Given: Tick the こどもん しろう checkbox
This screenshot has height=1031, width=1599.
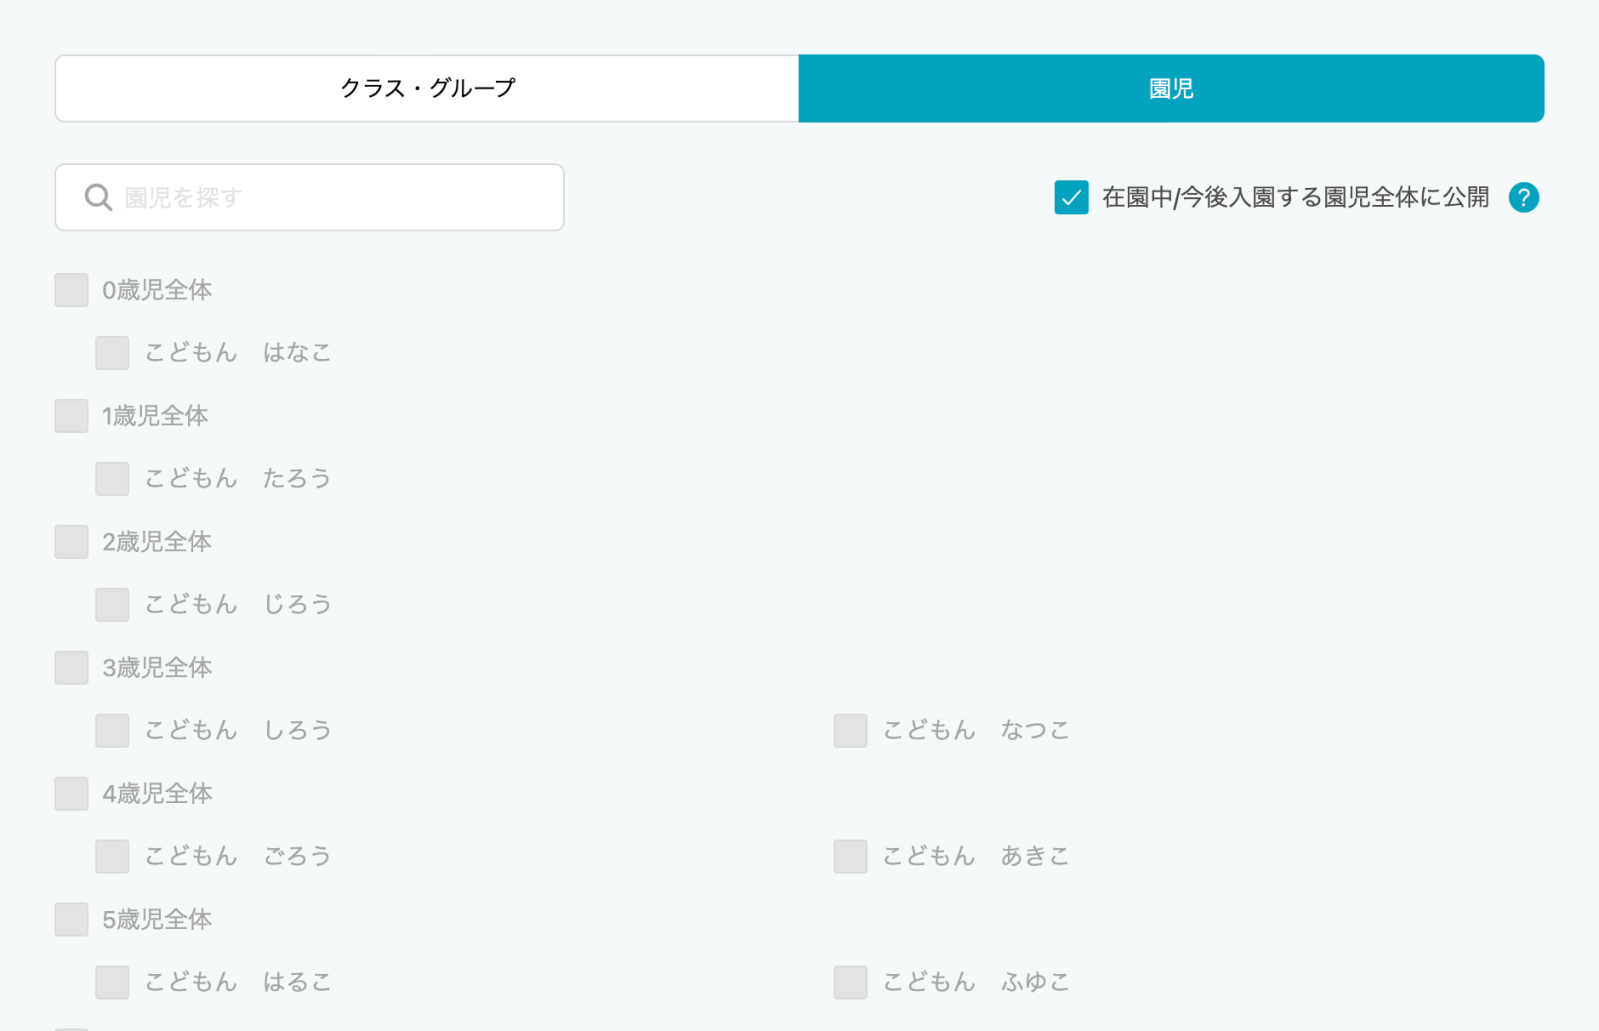Looking at the screenshot, I should 112,731.
